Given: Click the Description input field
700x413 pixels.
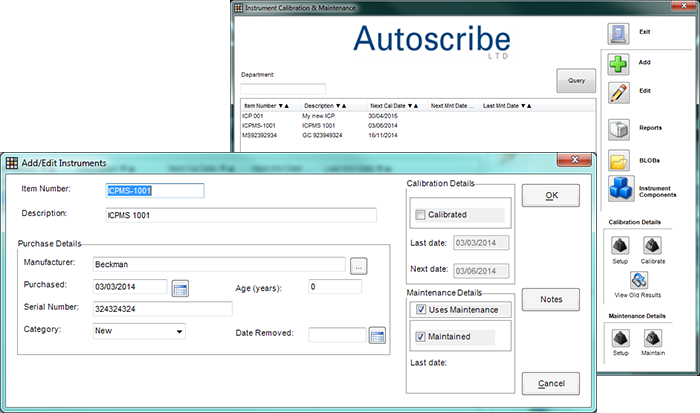Looking at the screenshot, I should [241, 215].
